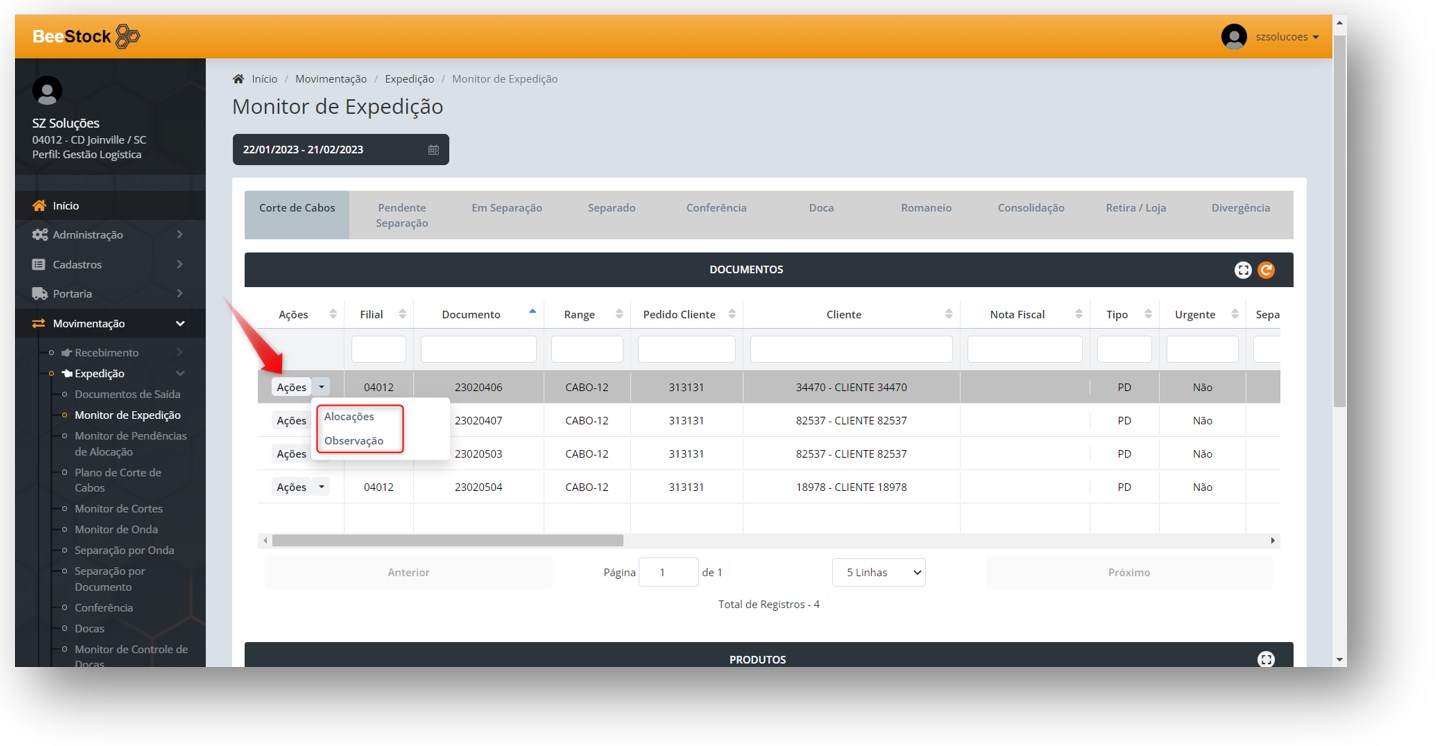Click the fullscreen icon in Documentos header
The height and width of the screenshot is (746, 1451).
(1243, 270)
